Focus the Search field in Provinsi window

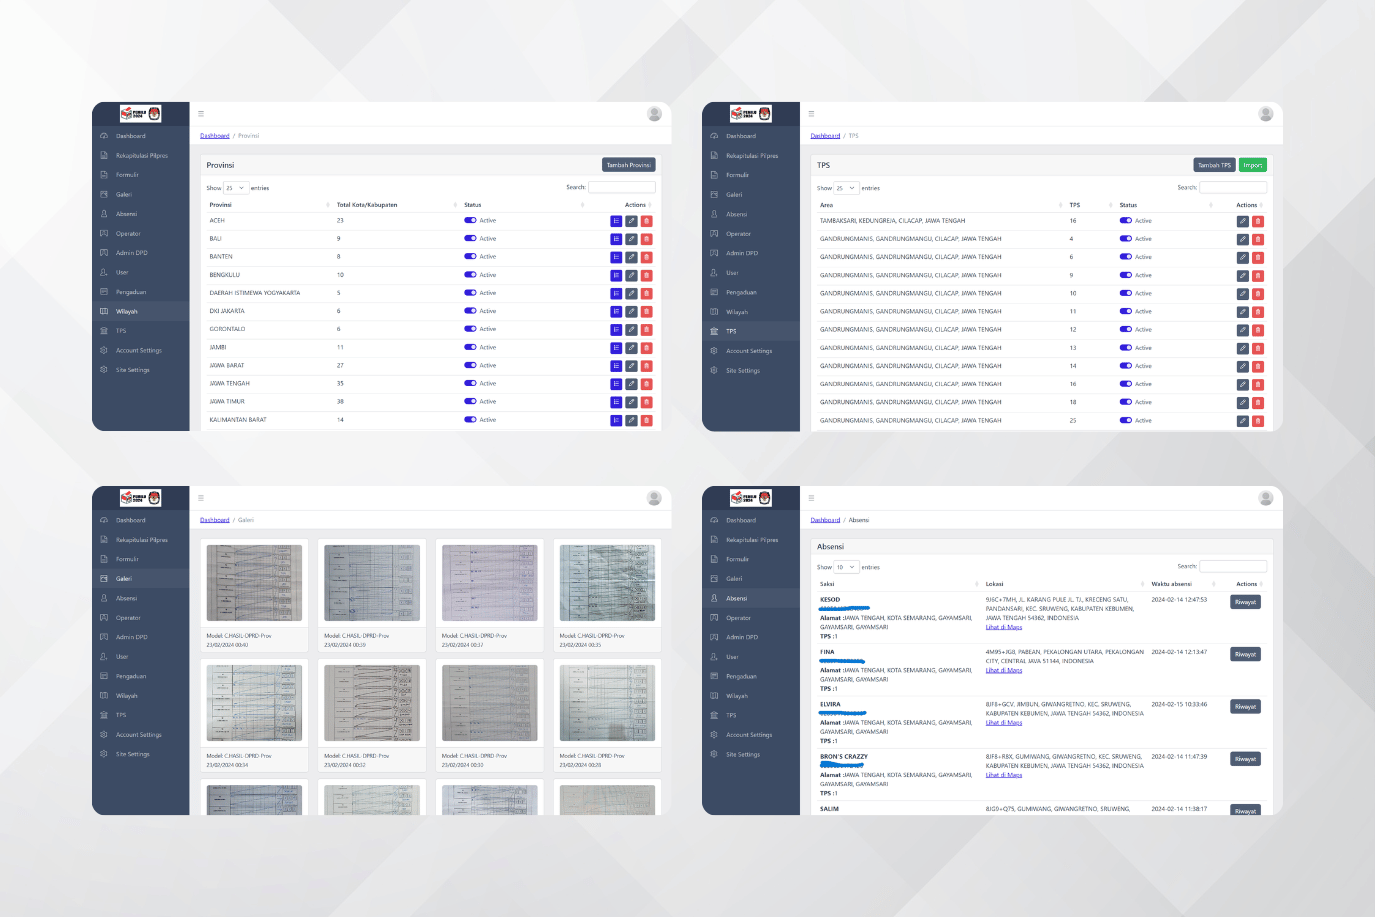click(622, 187)
